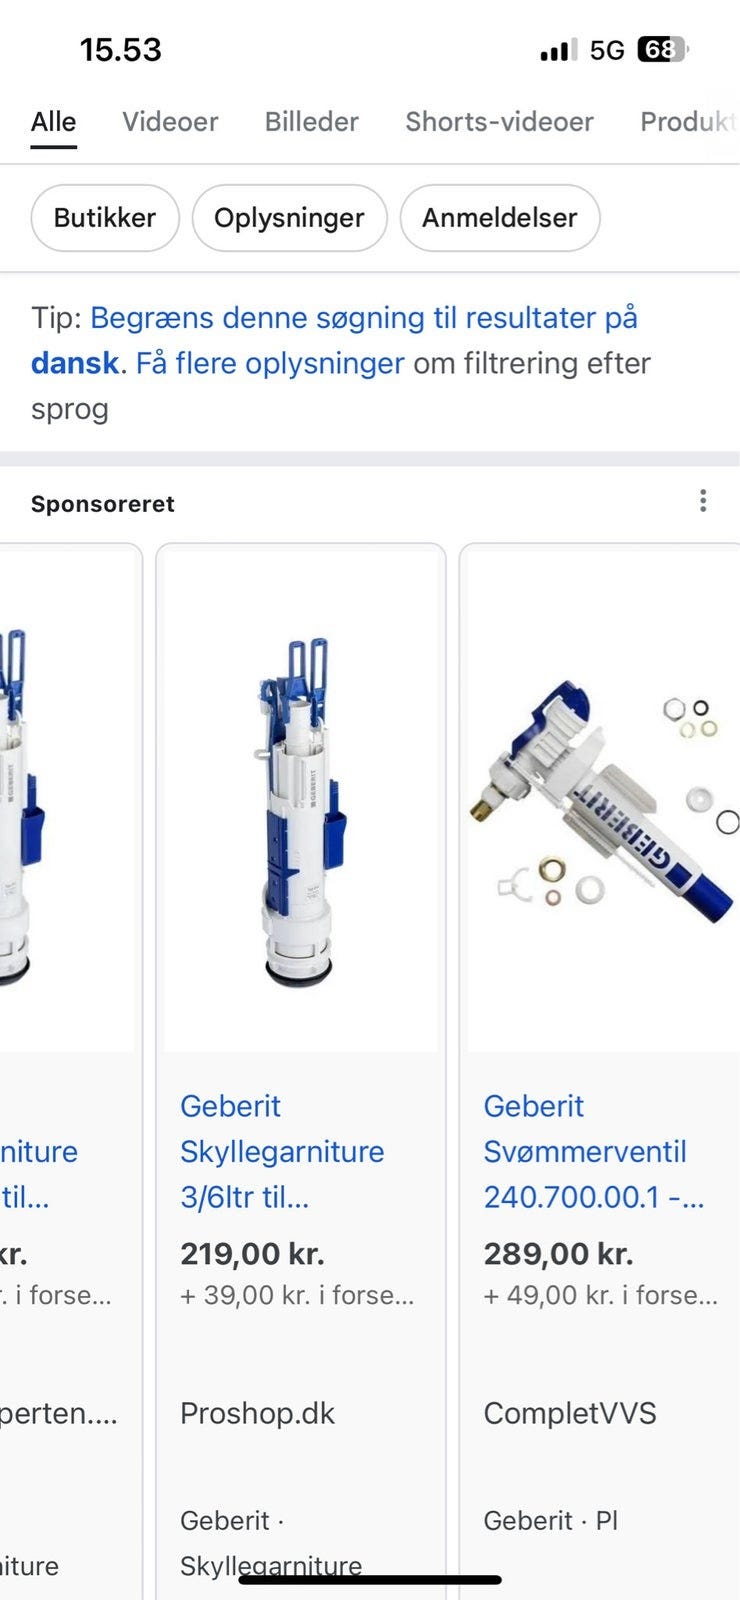Apply the Butikker filter chip
740x1600 pixels.
(105, 218)
